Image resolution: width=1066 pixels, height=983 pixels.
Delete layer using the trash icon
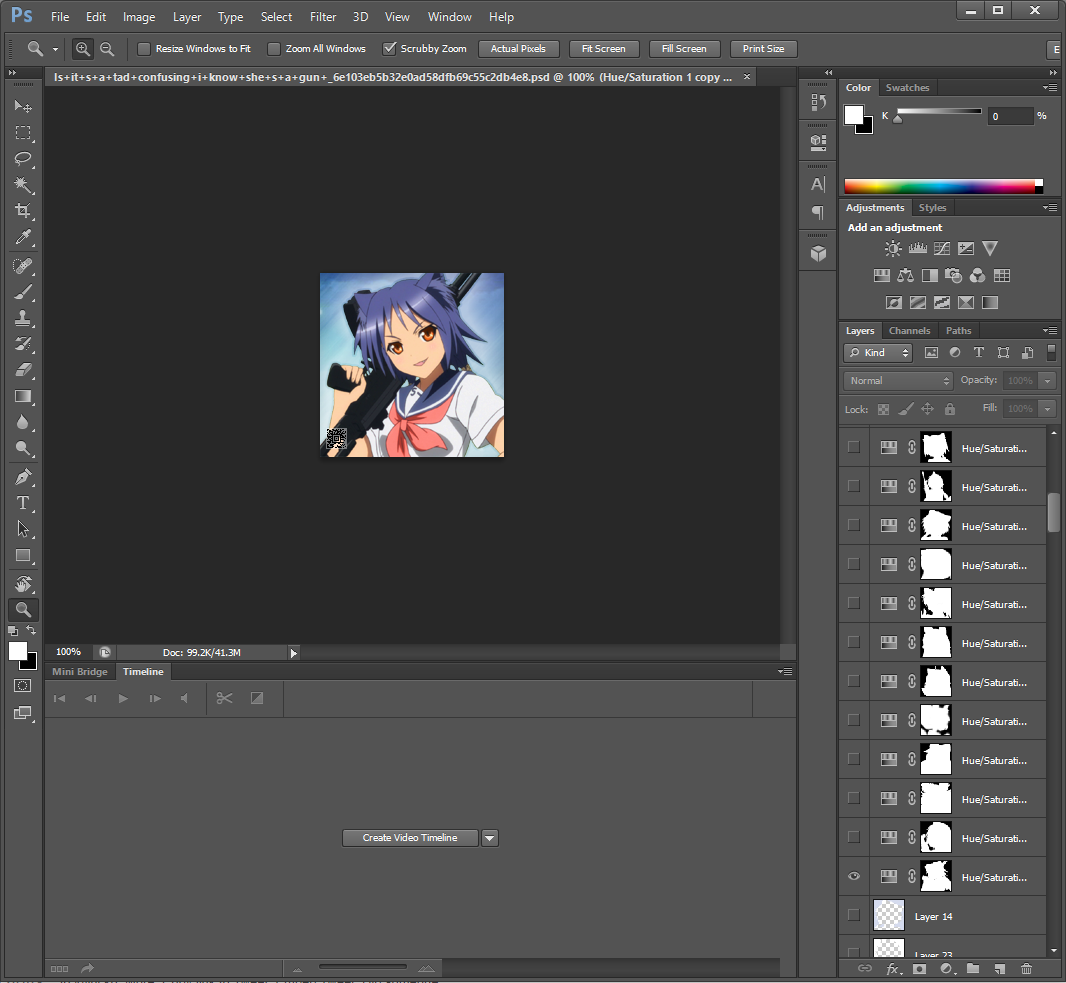click(x=1027, y=969)
